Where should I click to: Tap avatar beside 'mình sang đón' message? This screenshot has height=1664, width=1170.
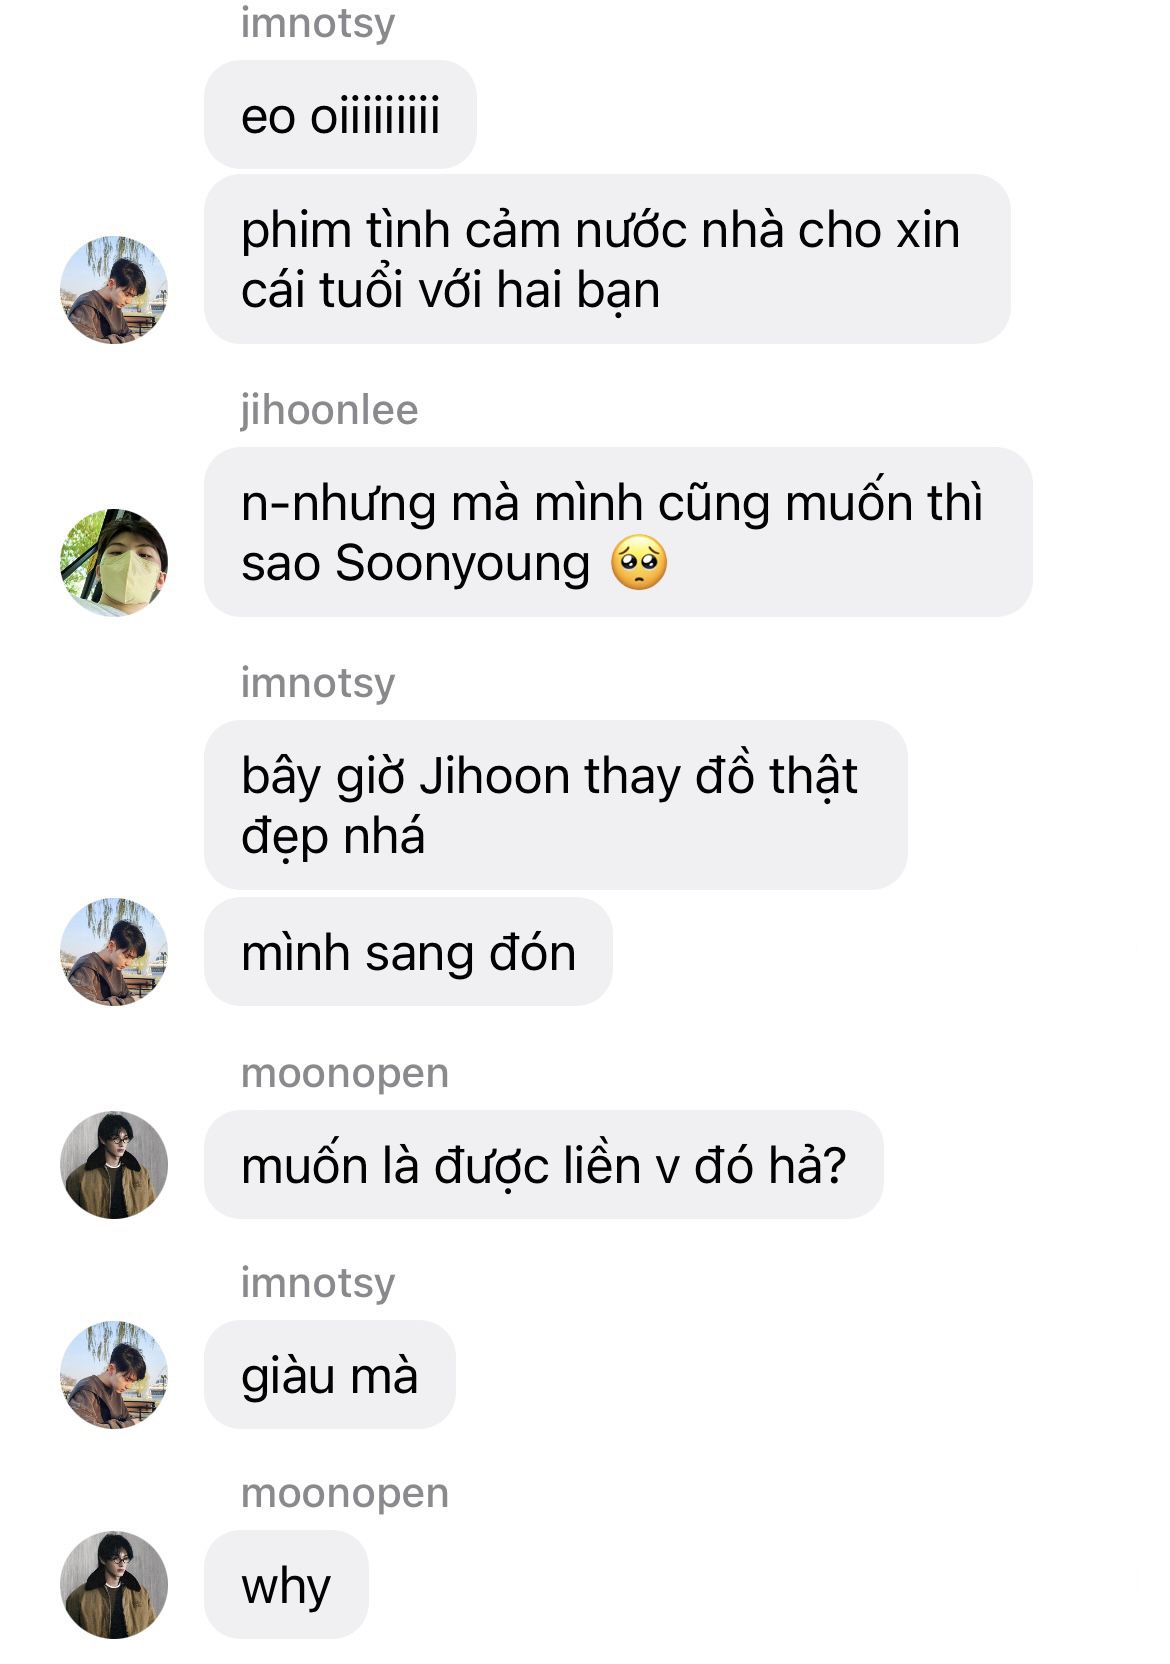(x=114, y=952)
